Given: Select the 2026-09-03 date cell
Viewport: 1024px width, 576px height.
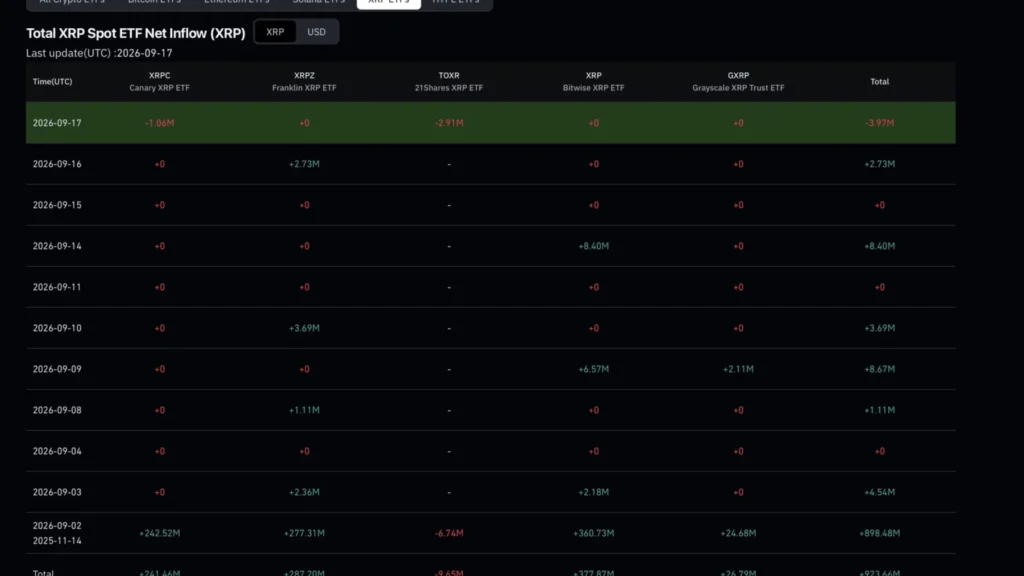Looking at the screenshot, I should 57,492.
